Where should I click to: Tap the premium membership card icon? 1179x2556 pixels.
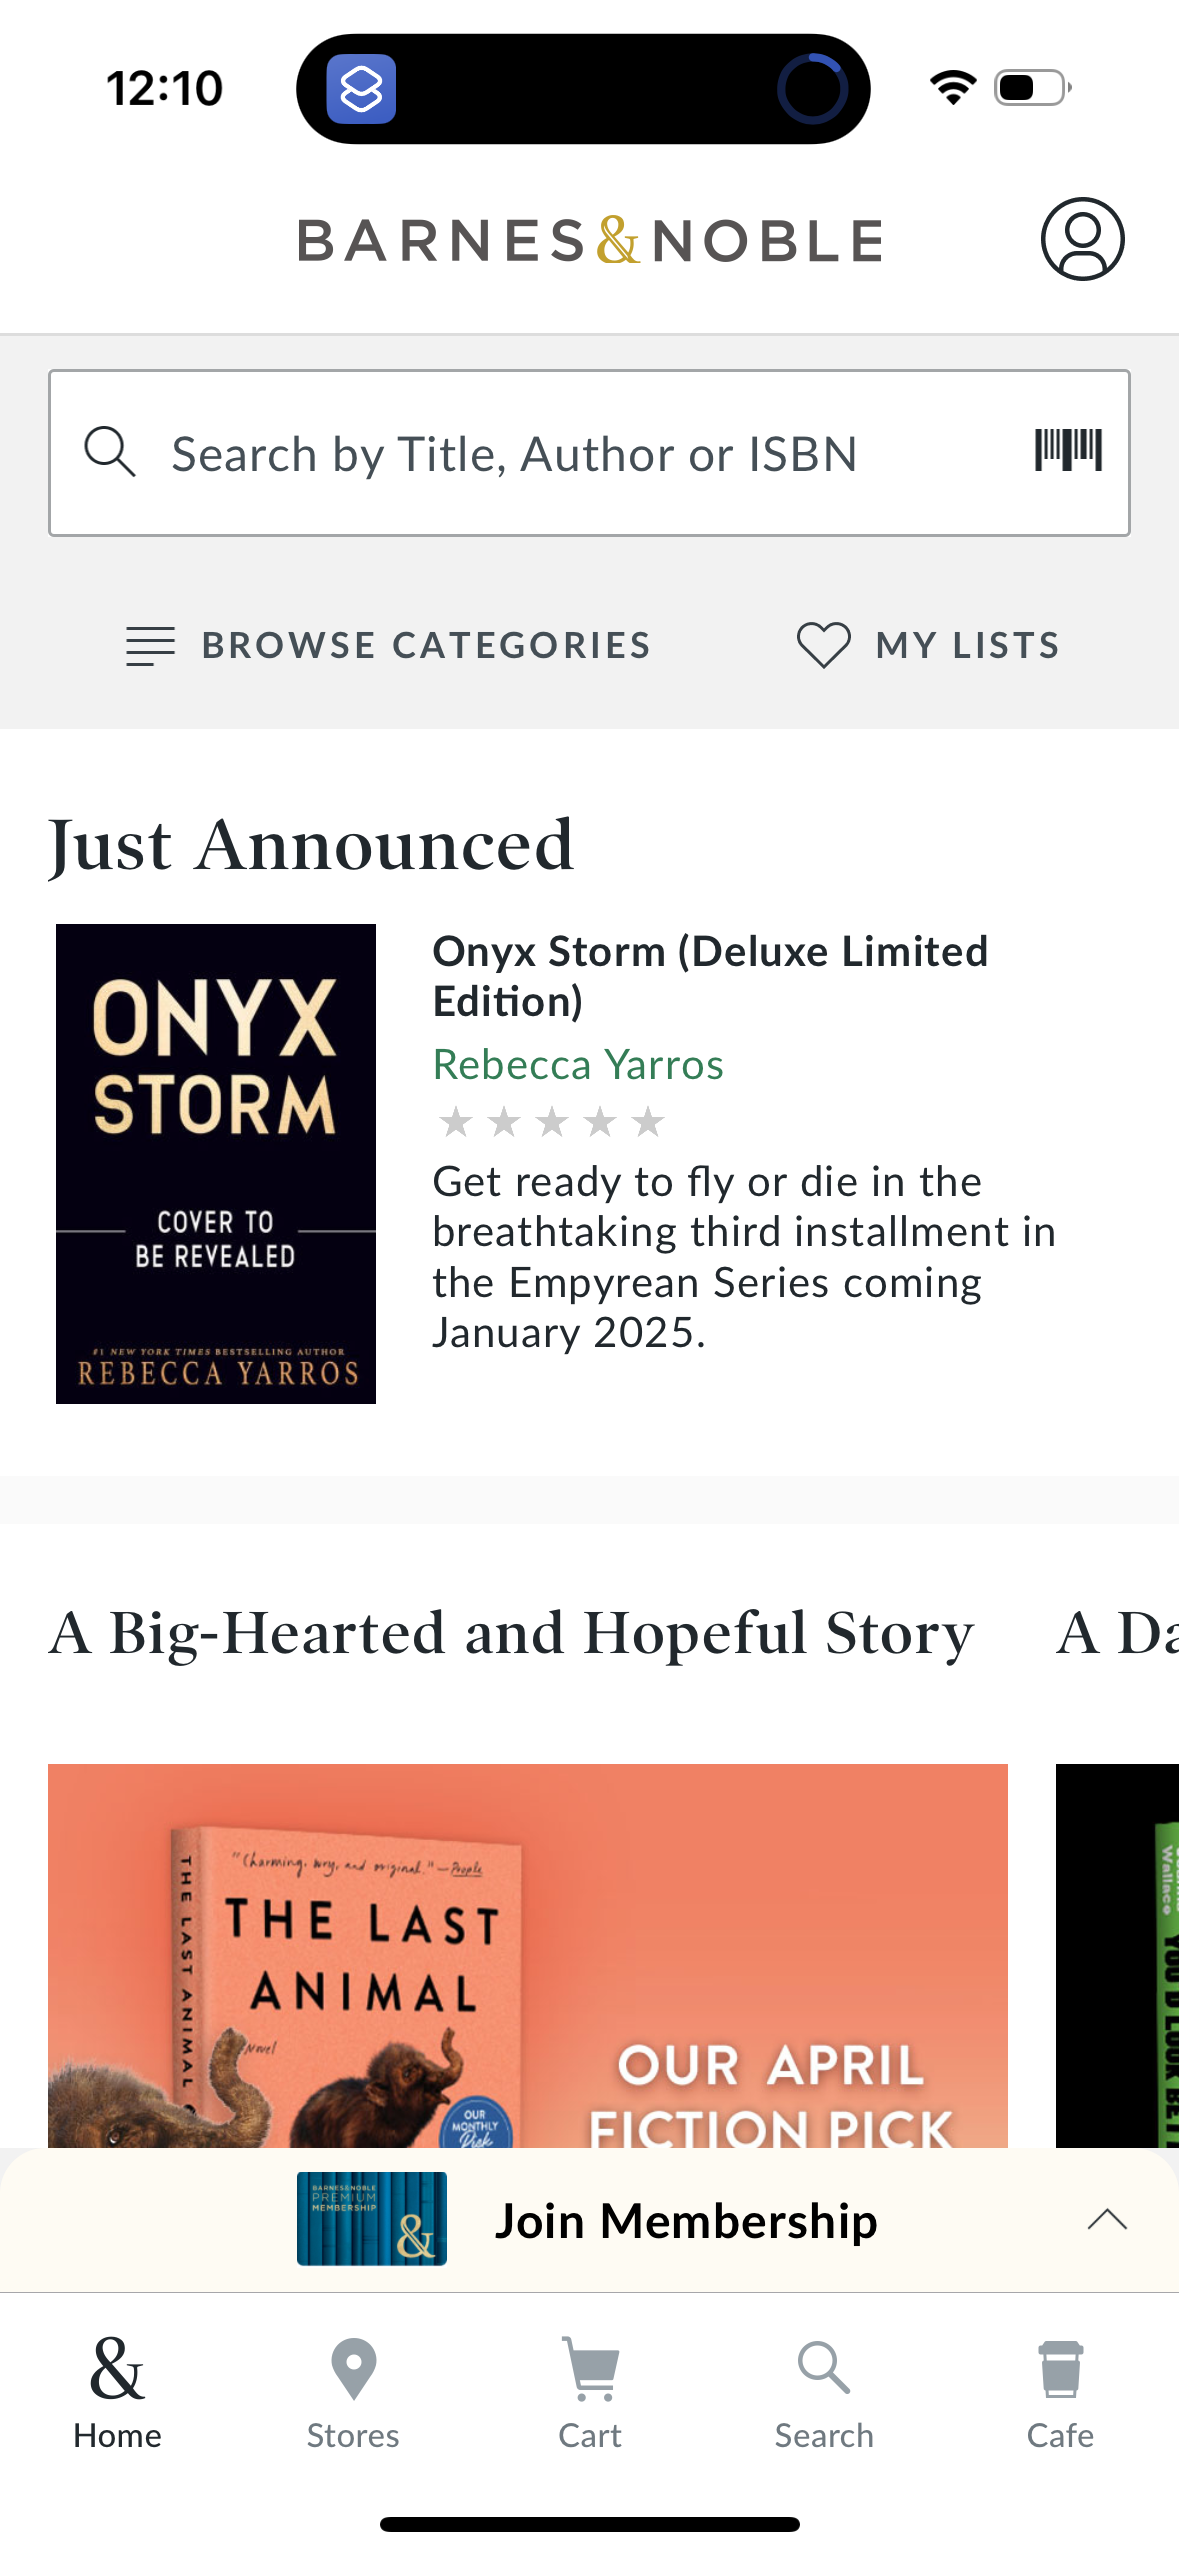372,2219
